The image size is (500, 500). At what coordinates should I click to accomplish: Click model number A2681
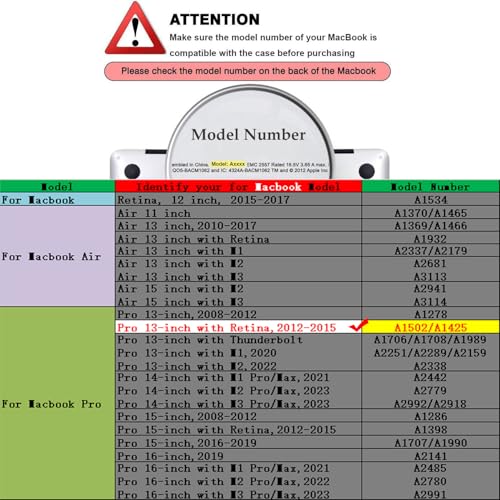(x=430, y=263)
